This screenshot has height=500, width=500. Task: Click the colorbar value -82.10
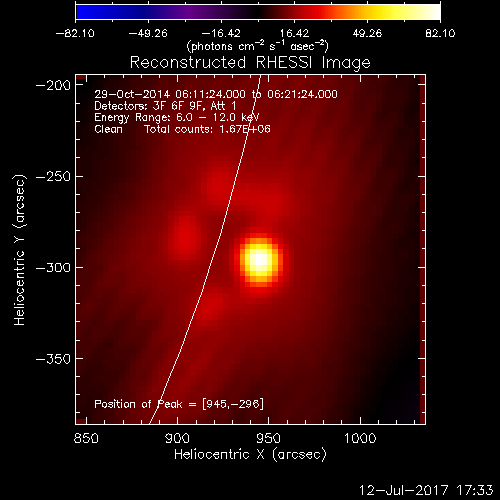tap(75, 33)
